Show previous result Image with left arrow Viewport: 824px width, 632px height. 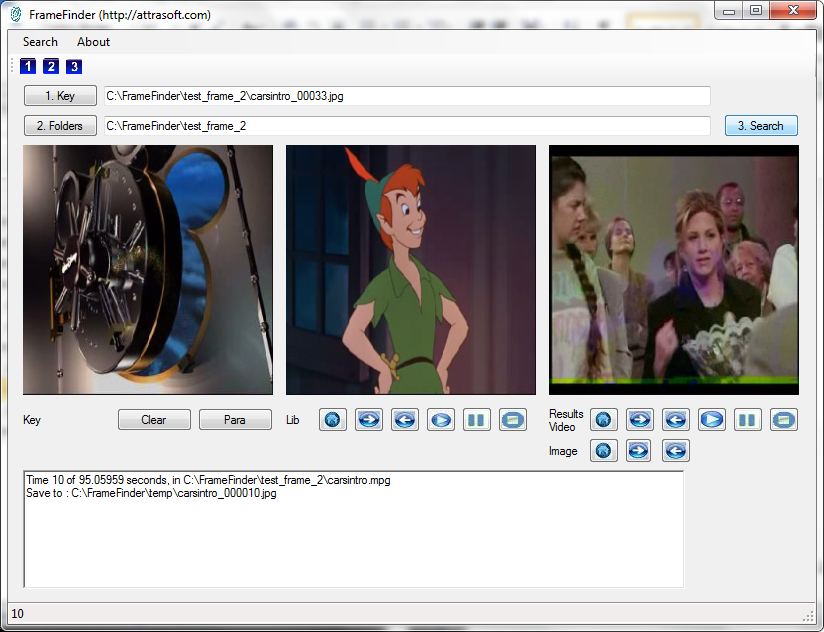(x=676, y=451)
